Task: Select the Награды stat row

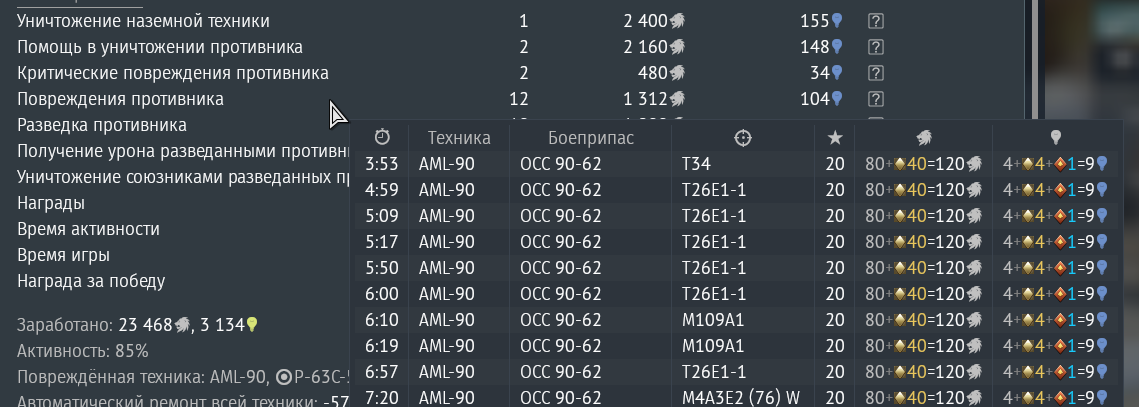Action: click(x=51, y=203)
